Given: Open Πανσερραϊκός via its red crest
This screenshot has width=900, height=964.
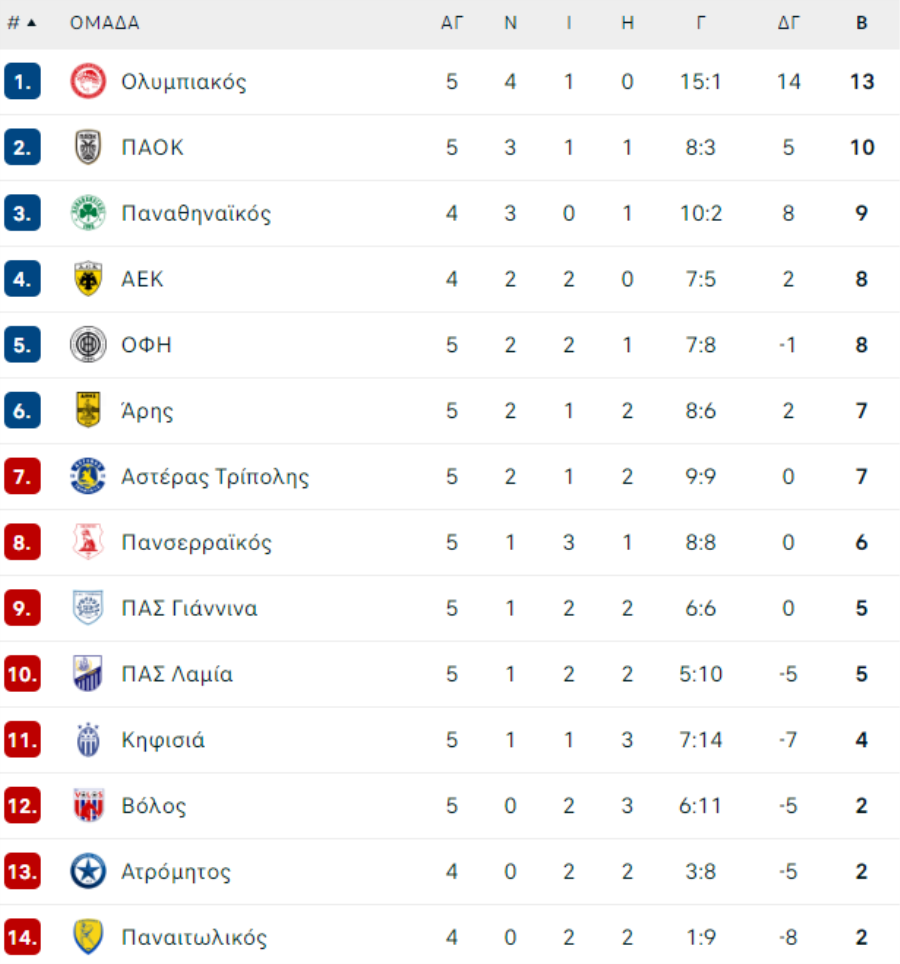Looking at the screenshot, I should [x=88, y=542].
